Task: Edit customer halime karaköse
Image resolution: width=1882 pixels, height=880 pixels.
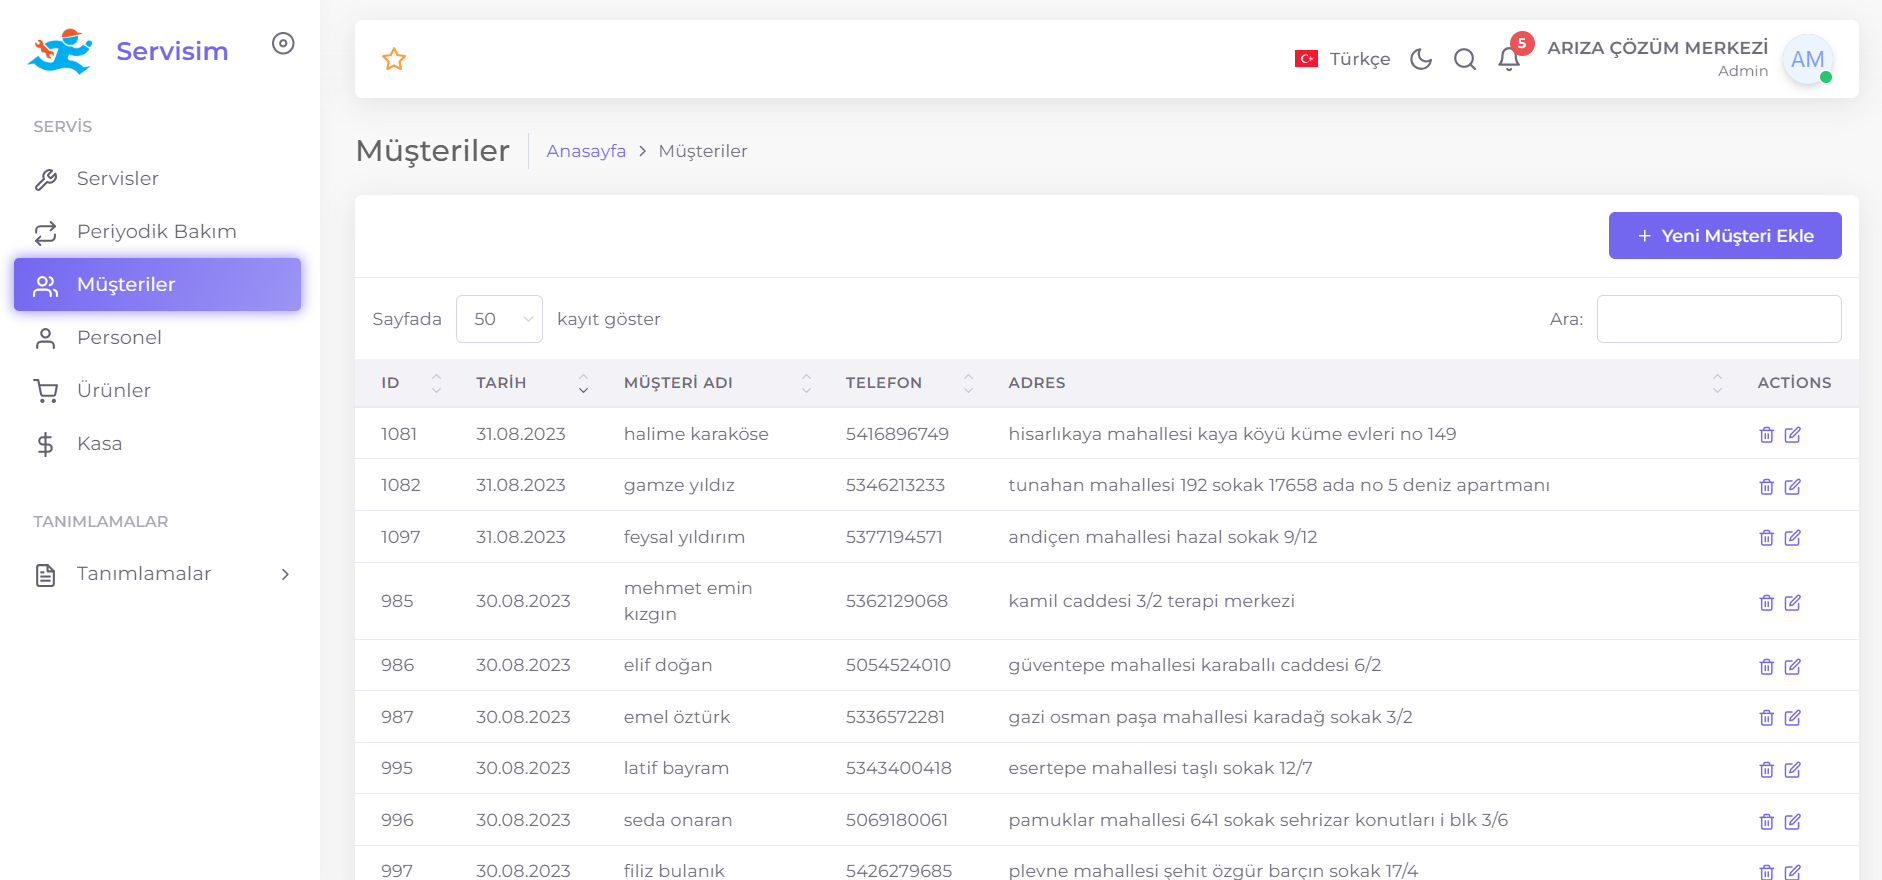Action: click(x=1793, y=435)
